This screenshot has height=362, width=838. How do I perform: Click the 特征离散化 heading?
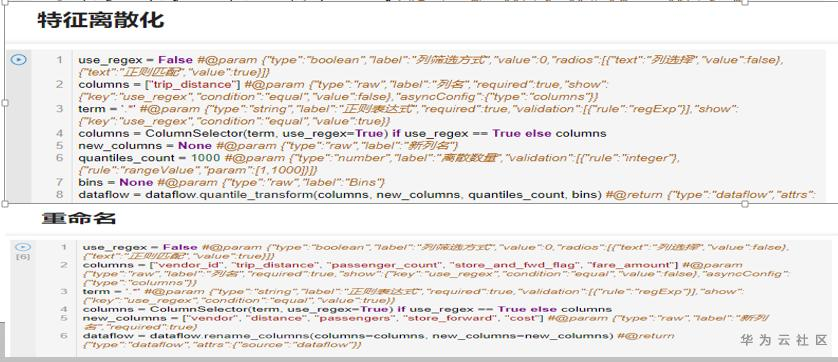(100, 20)
